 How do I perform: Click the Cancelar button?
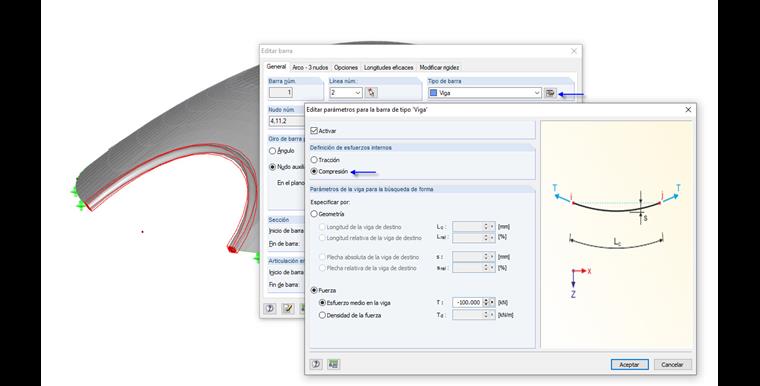(672, 365)
